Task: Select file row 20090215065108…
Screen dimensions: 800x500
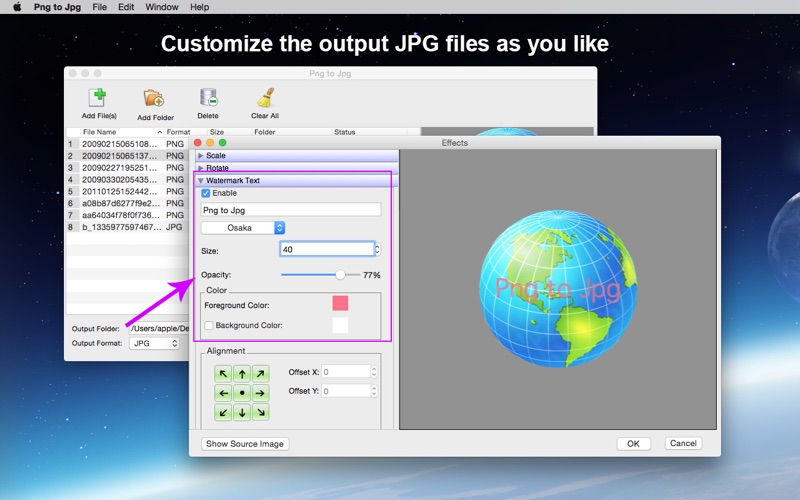Action: (x=128, y=144)
